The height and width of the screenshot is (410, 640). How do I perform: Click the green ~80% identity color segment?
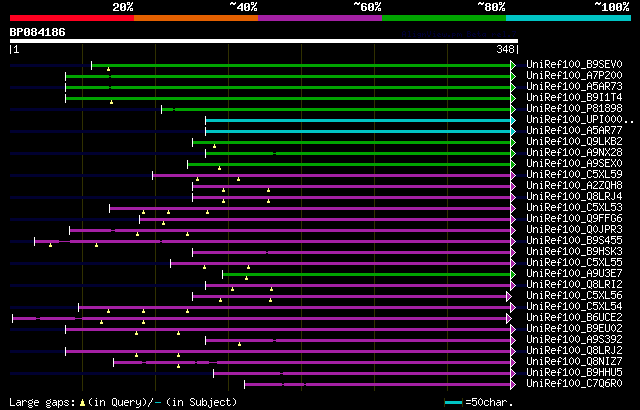click(444, 18)
